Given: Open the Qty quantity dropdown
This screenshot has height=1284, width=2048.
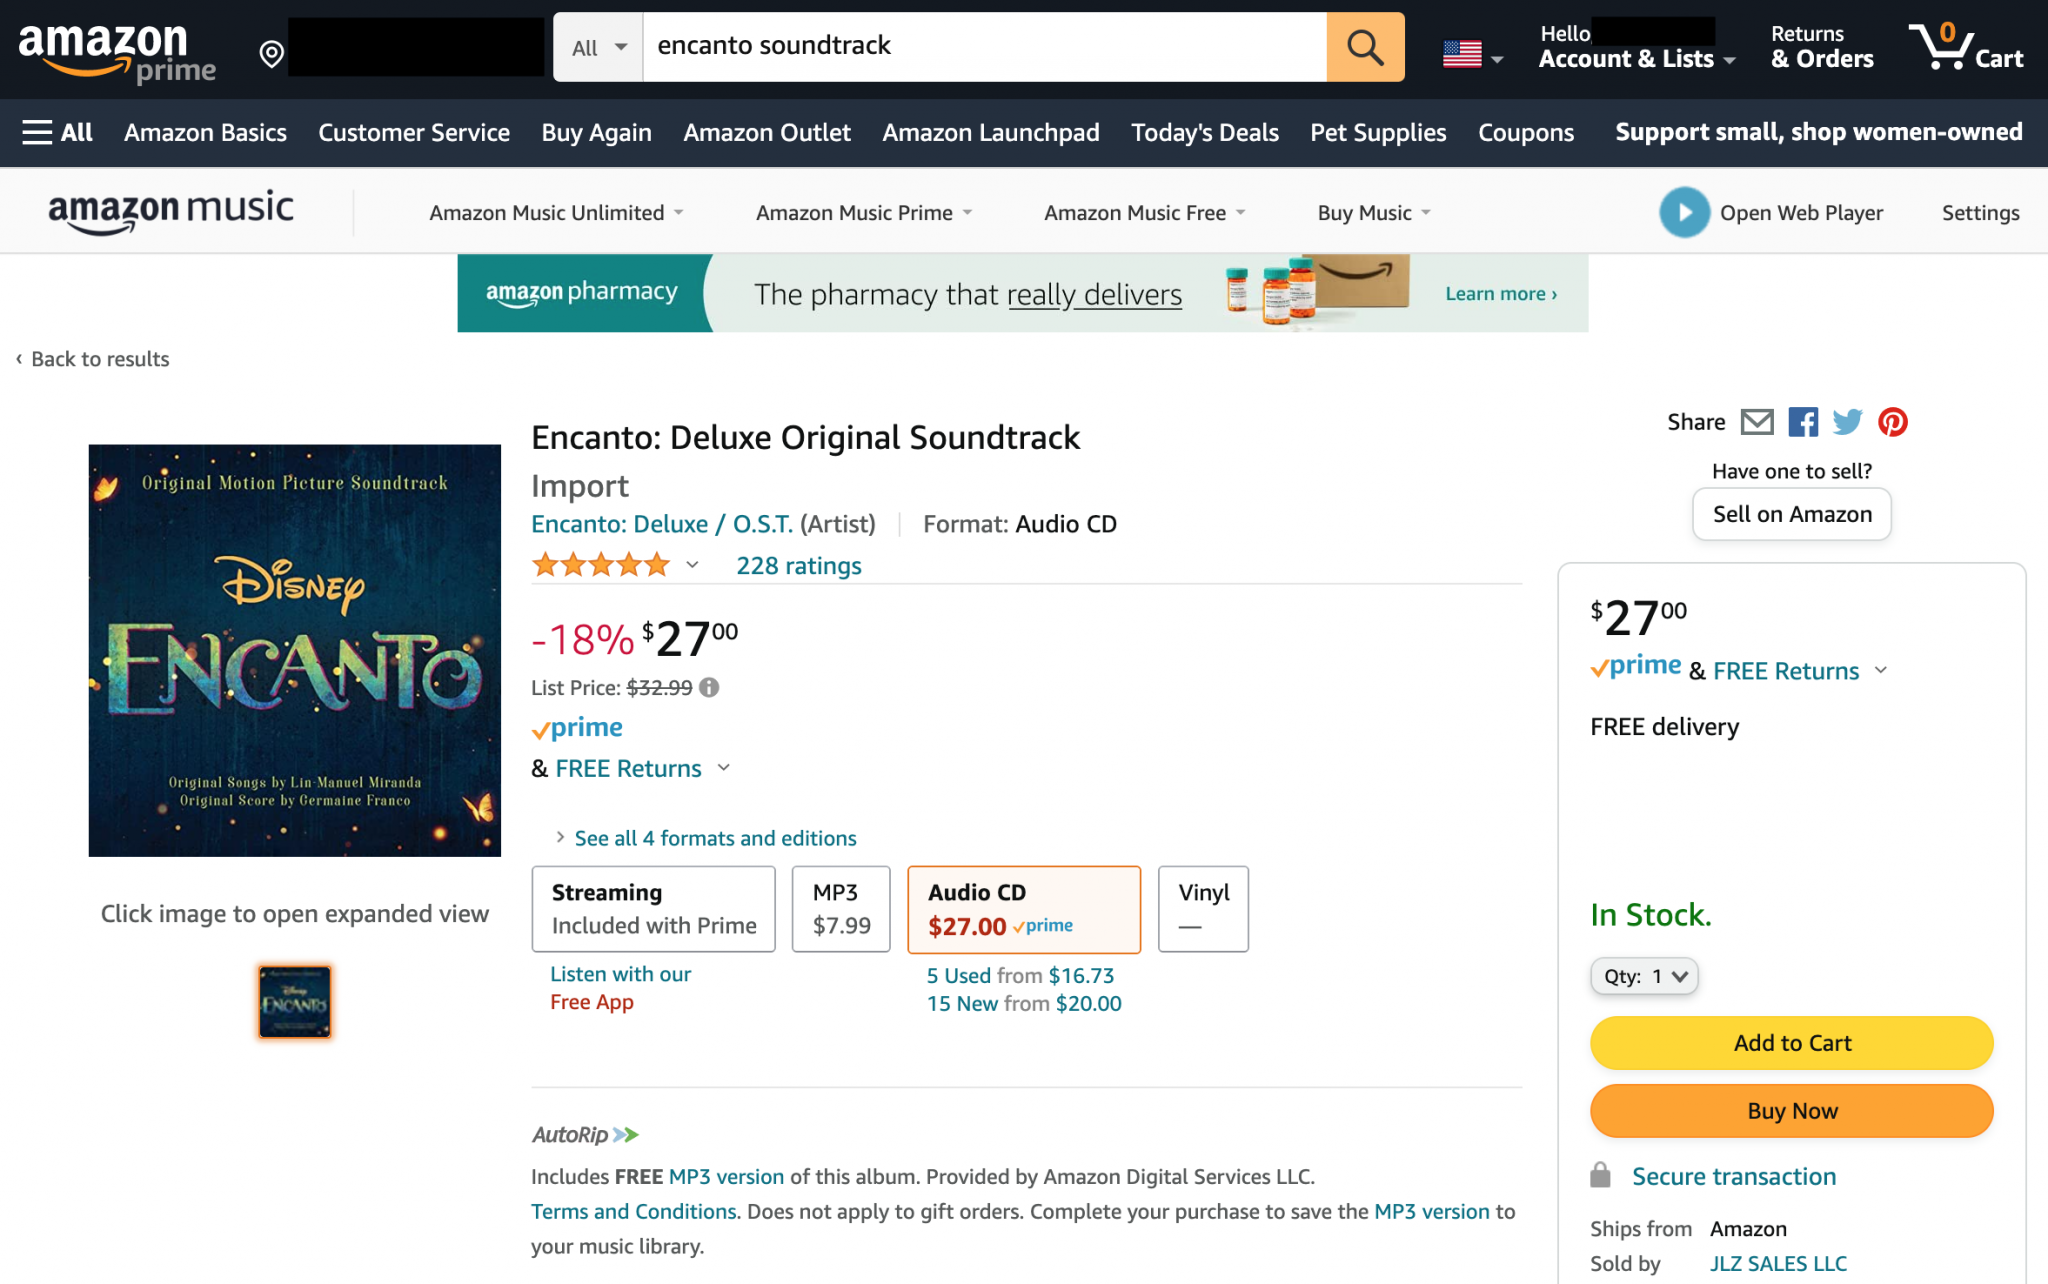Looking at the screenshot, I should point(1644,976).
